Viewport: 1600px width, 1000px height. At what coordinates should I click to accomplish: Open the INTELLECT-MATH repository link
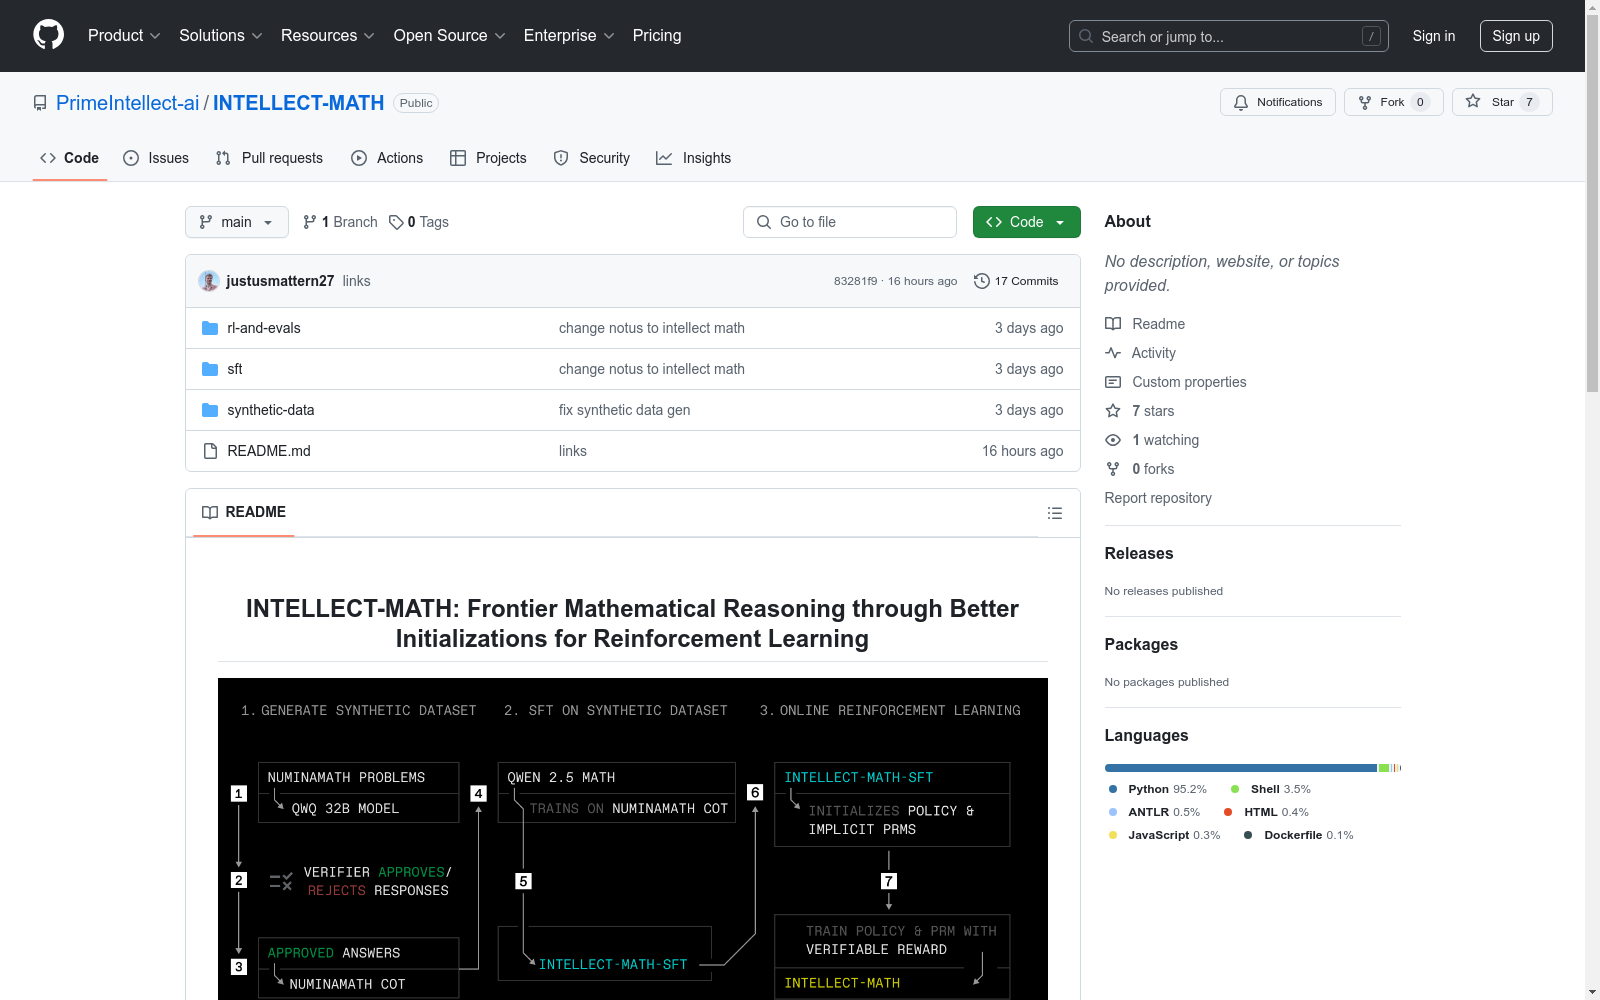298,103
